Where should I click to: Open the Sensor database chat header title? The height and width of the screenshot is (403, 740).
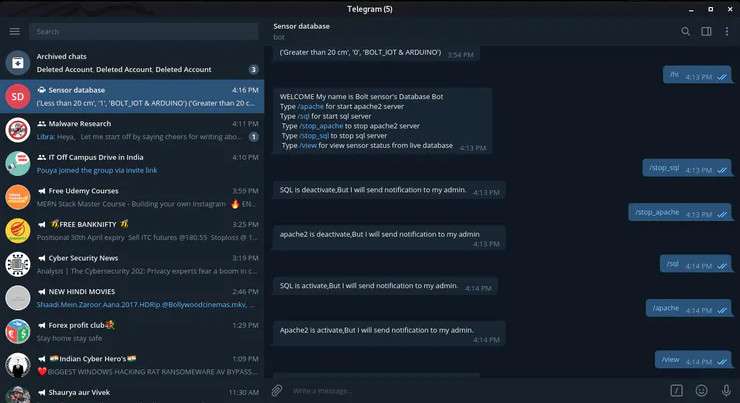pyautogui.click(x=302, y=26)
